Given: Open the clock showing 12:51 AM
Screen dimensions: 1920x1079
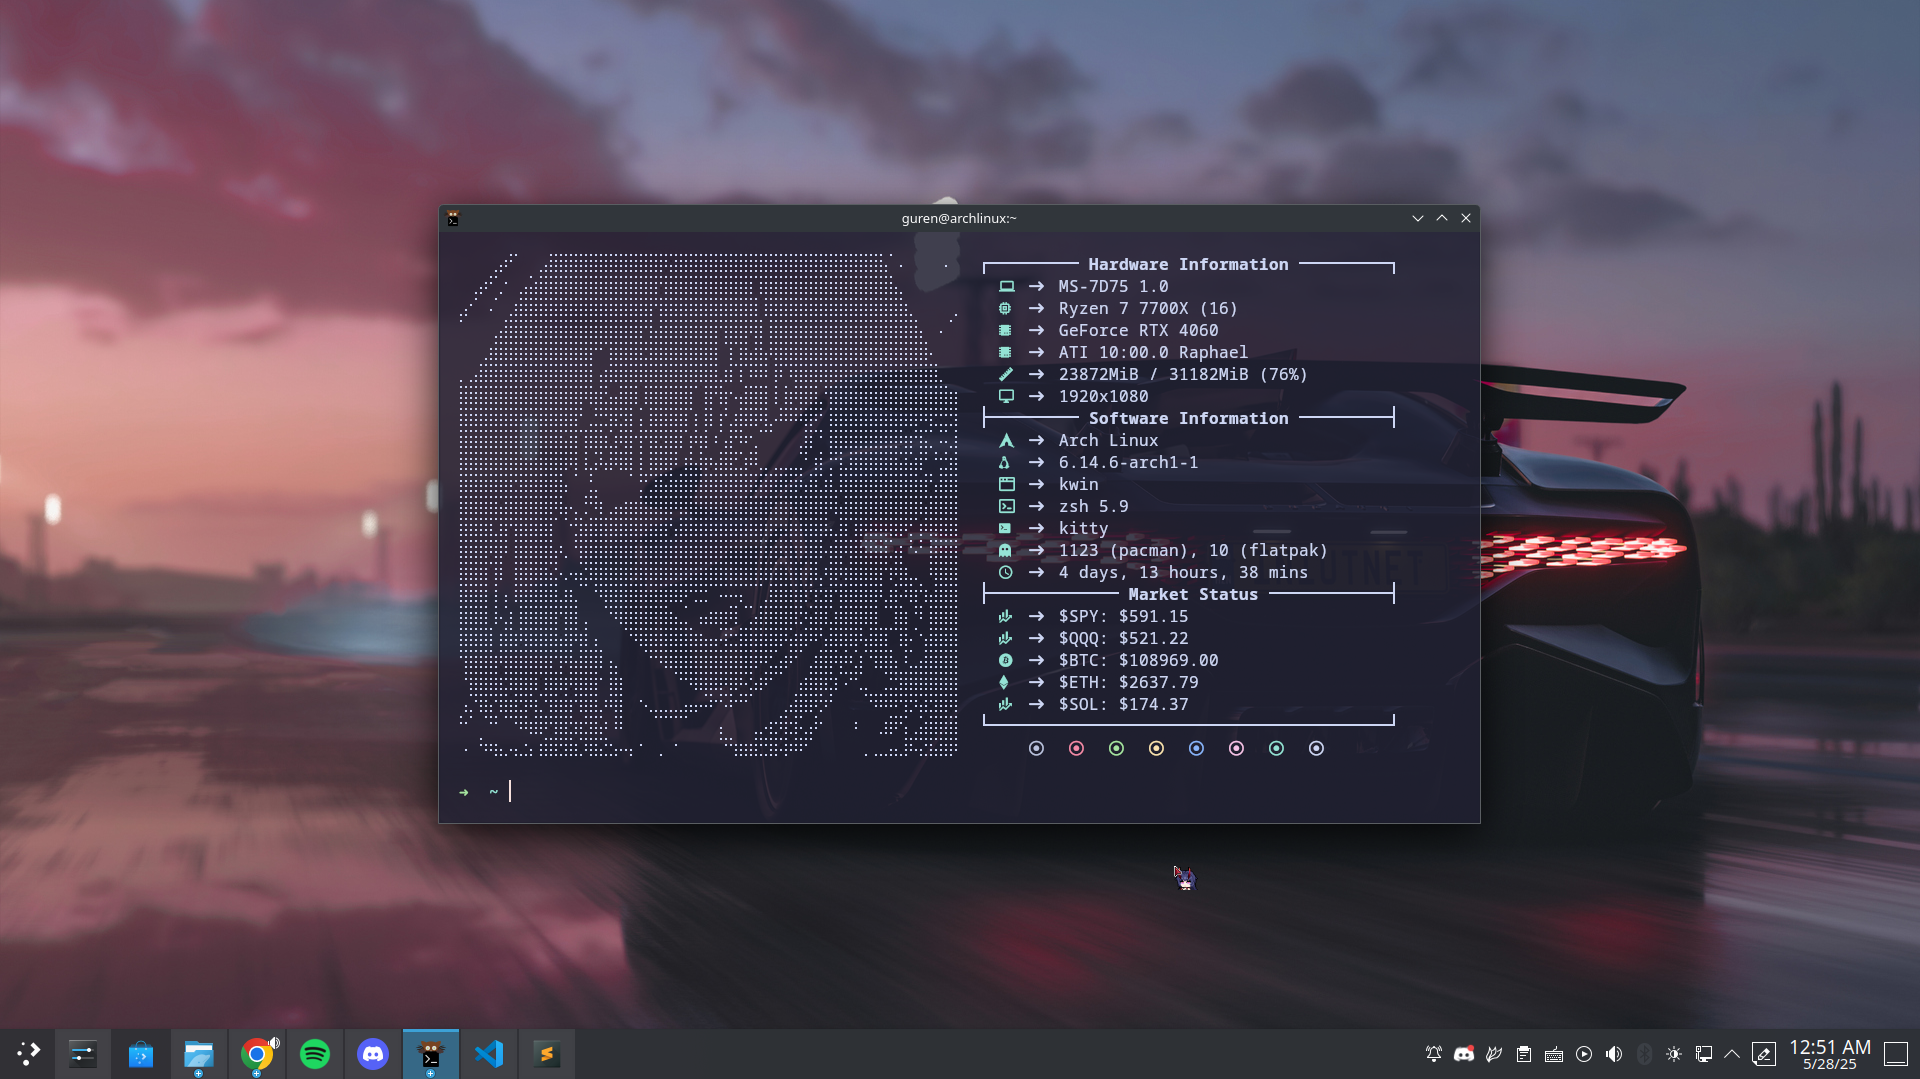Looking at the screenshot, I should click(x=1830, y=1054).
